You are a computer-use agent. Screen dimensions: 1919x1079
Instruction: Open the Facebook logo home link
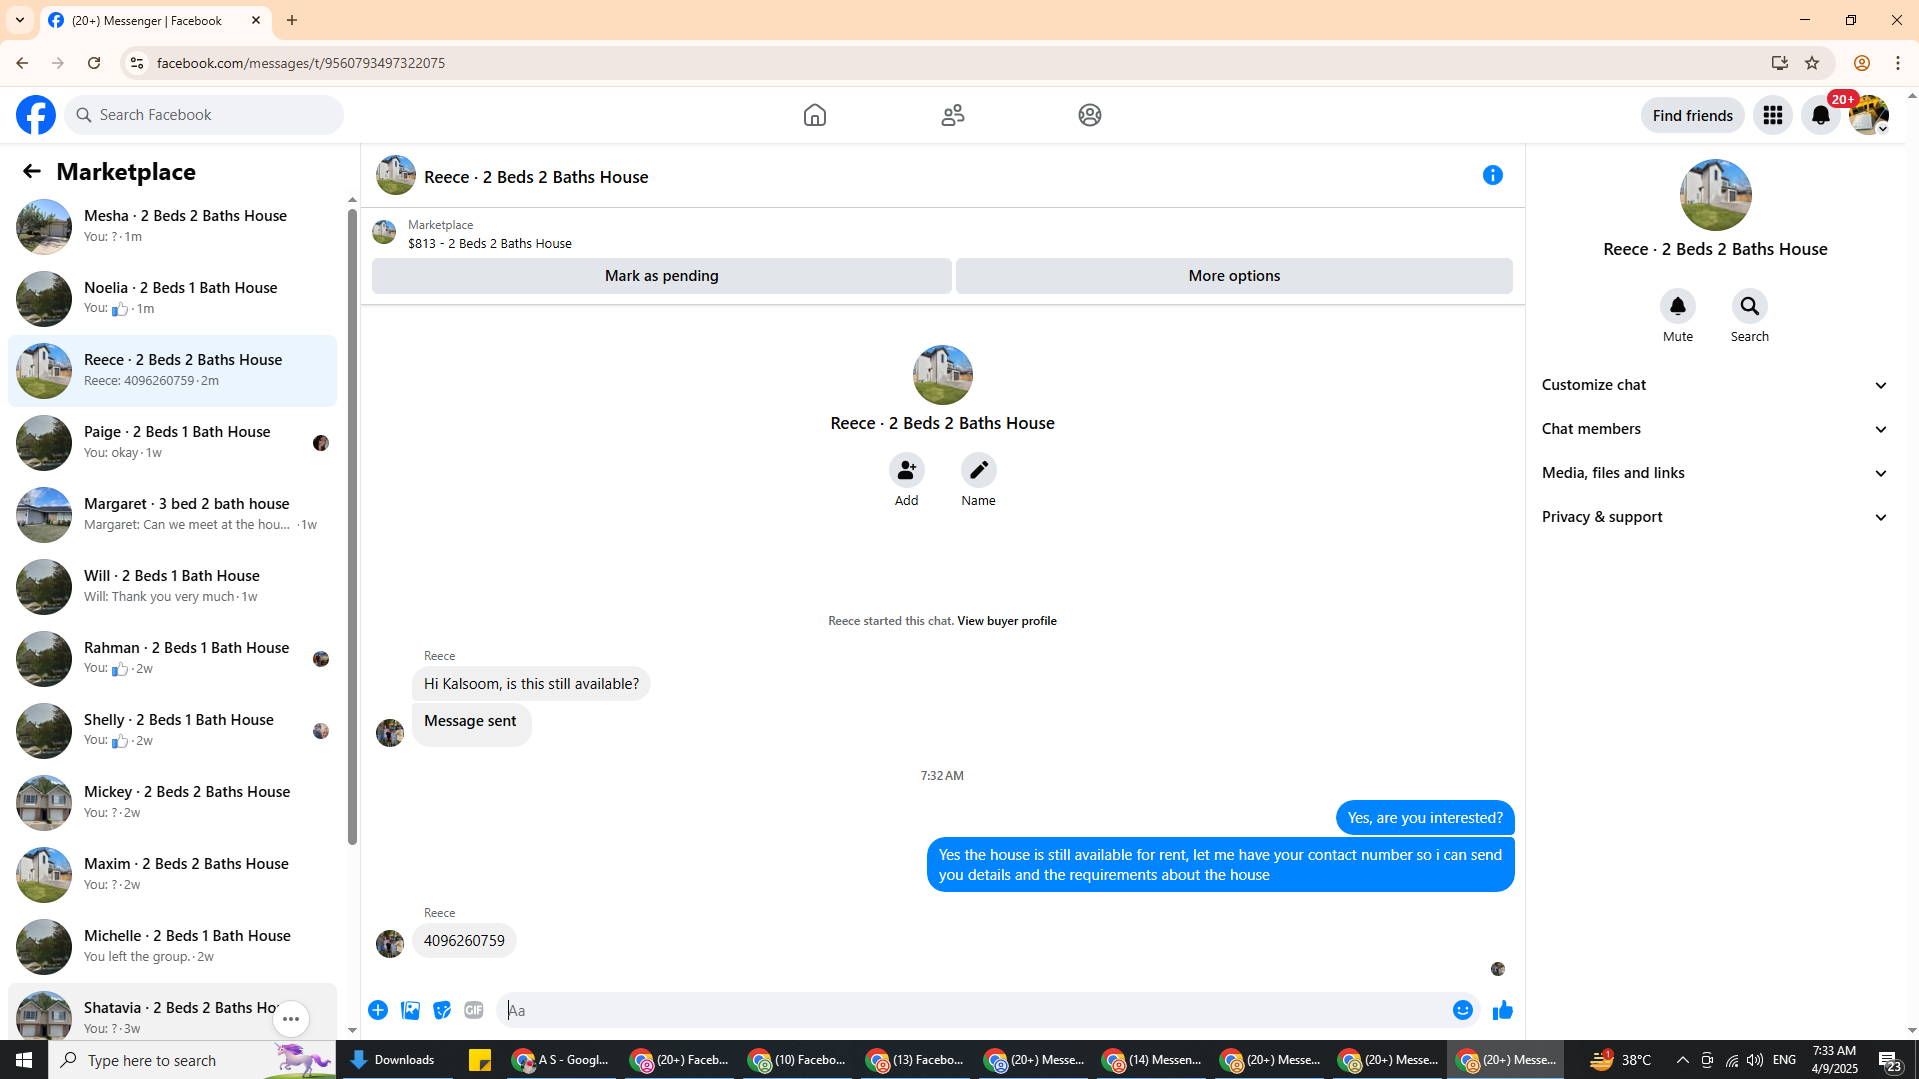click(x=36, y=115)
